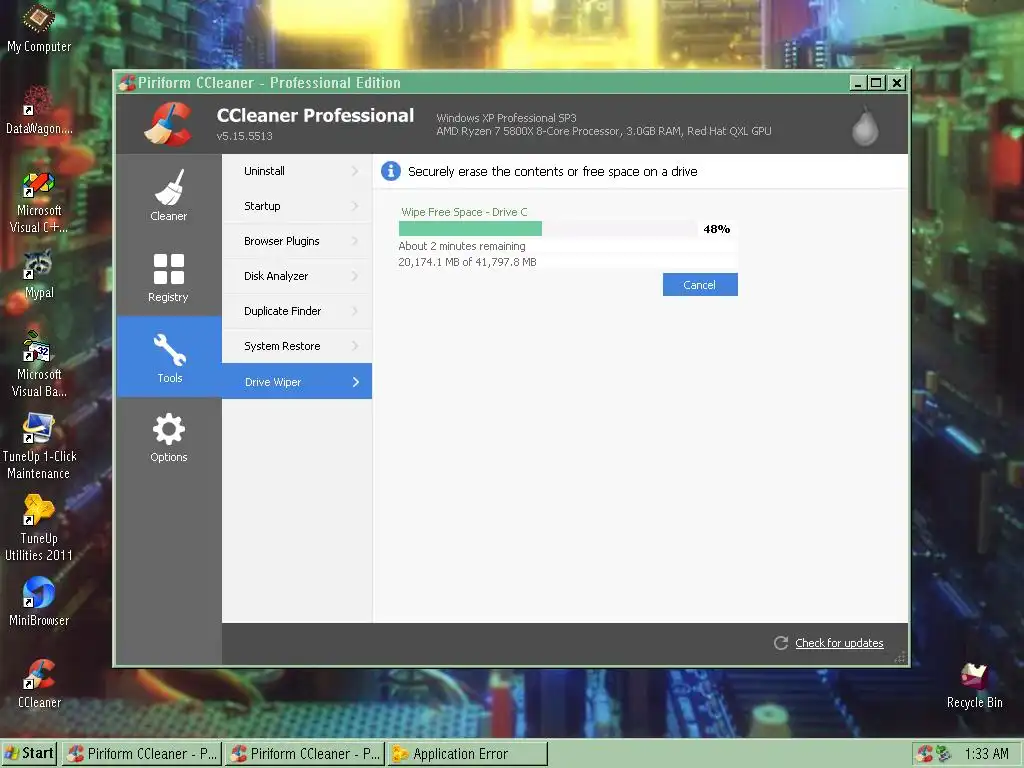Select Uninstall in Tools menu
This screenshot has height=768, width=1024.
coord(297,171)
